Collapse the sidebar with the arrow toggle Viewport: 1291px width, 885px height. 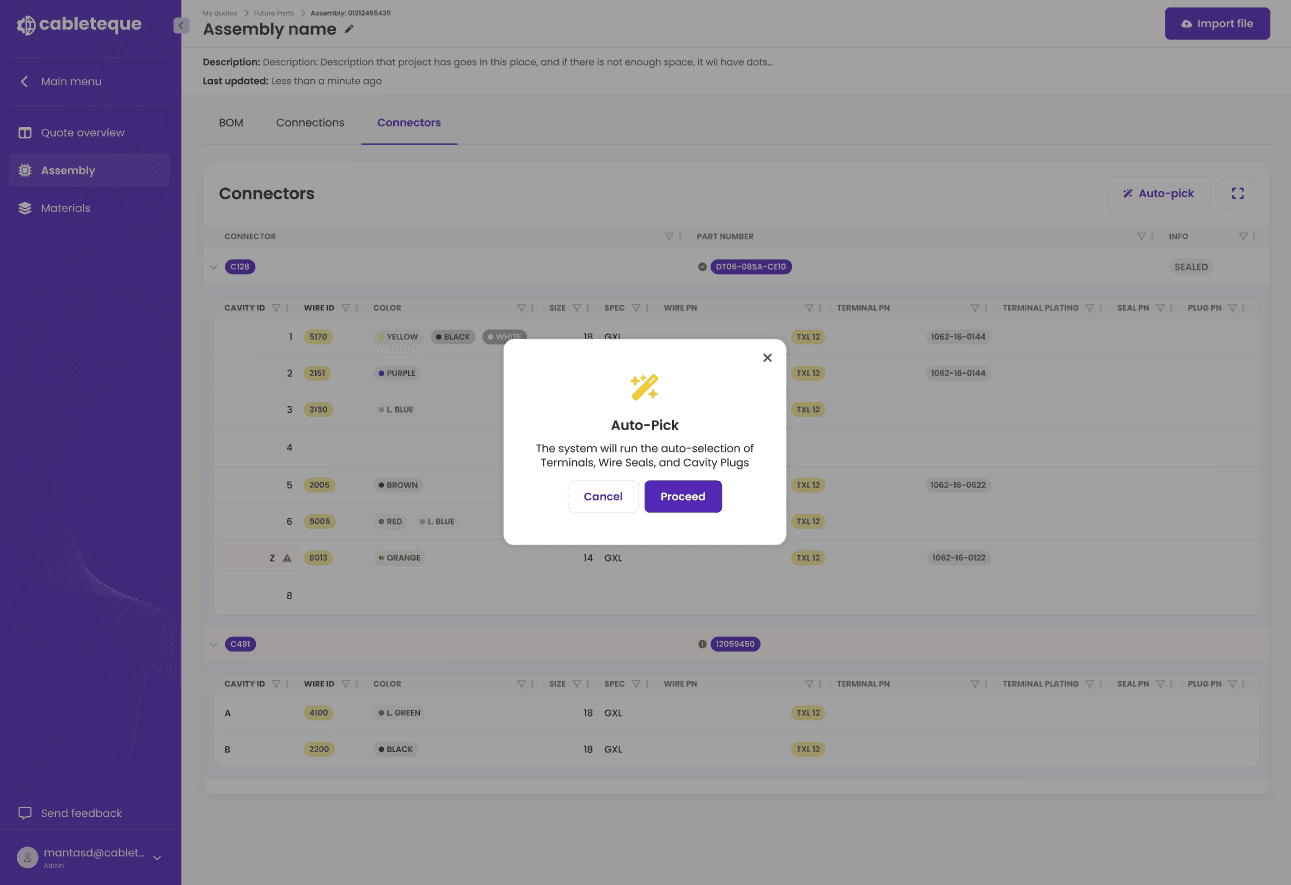point(181,26)
